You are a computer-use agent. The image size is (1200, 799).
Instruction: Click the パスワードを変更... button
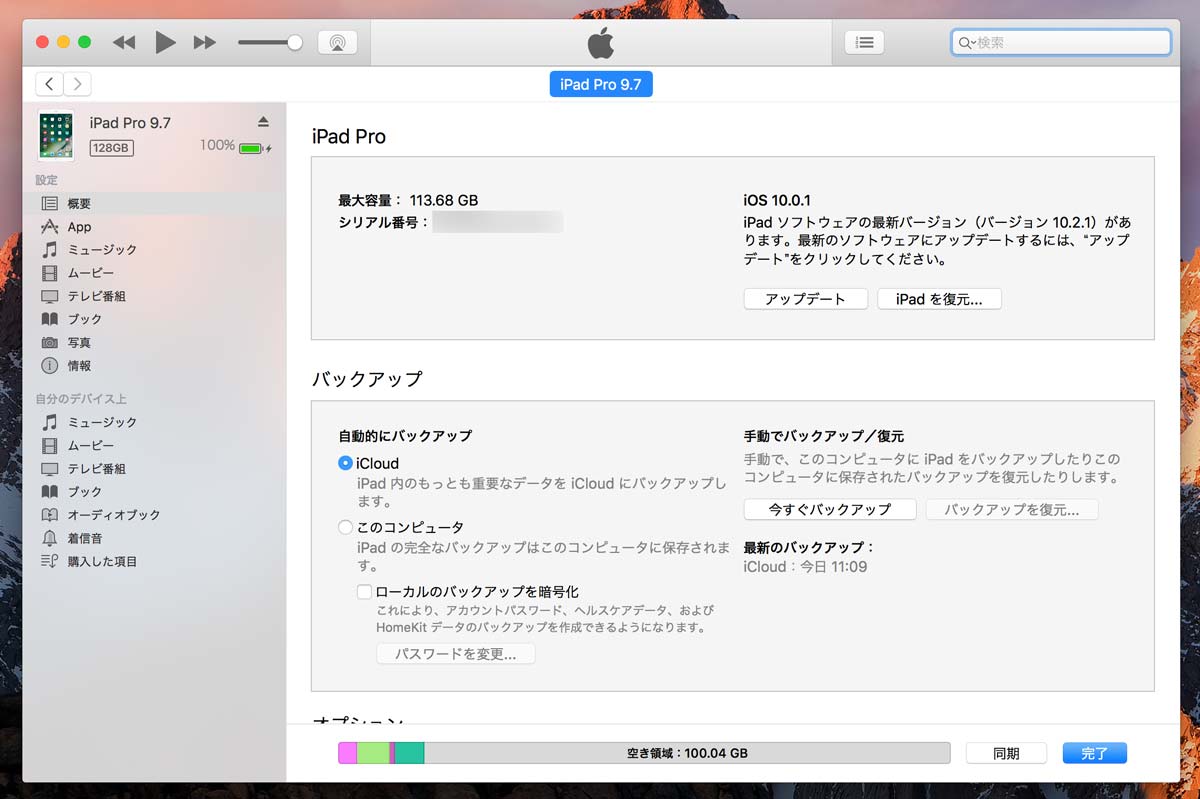tap(456, 654)
